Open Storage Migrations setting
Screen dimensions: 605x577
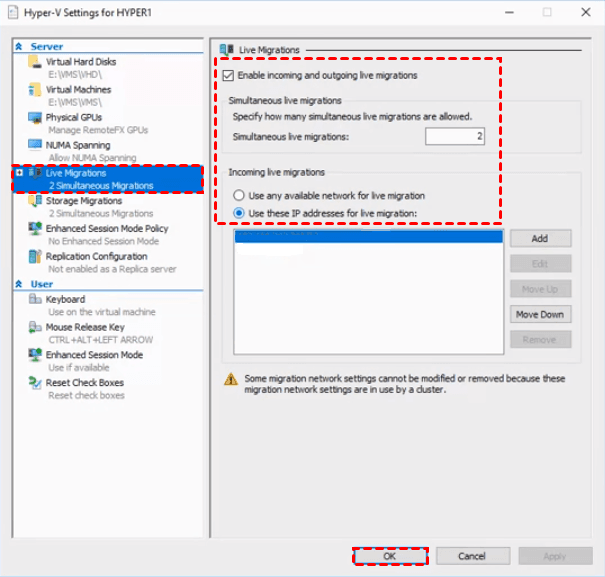coord(84,201)
